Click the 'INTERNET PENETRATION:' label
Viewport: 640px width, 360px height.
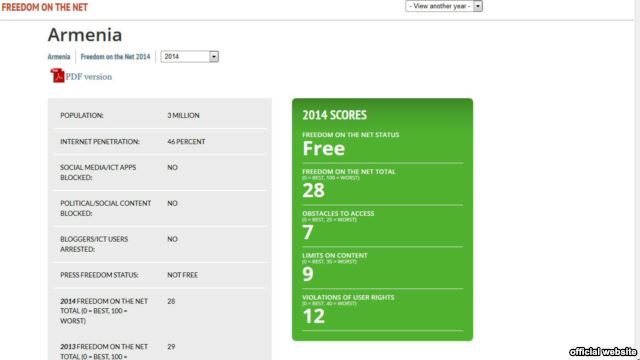tap(100, 142)
